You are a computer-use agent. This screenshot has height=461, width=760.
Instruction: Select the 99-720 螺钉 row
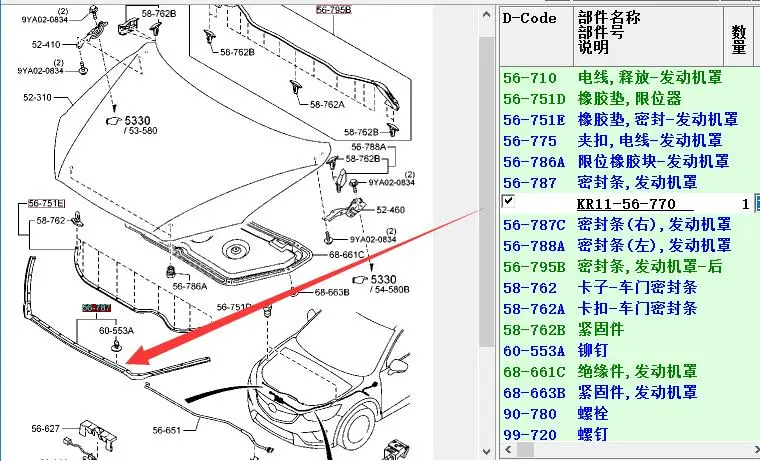629,435
